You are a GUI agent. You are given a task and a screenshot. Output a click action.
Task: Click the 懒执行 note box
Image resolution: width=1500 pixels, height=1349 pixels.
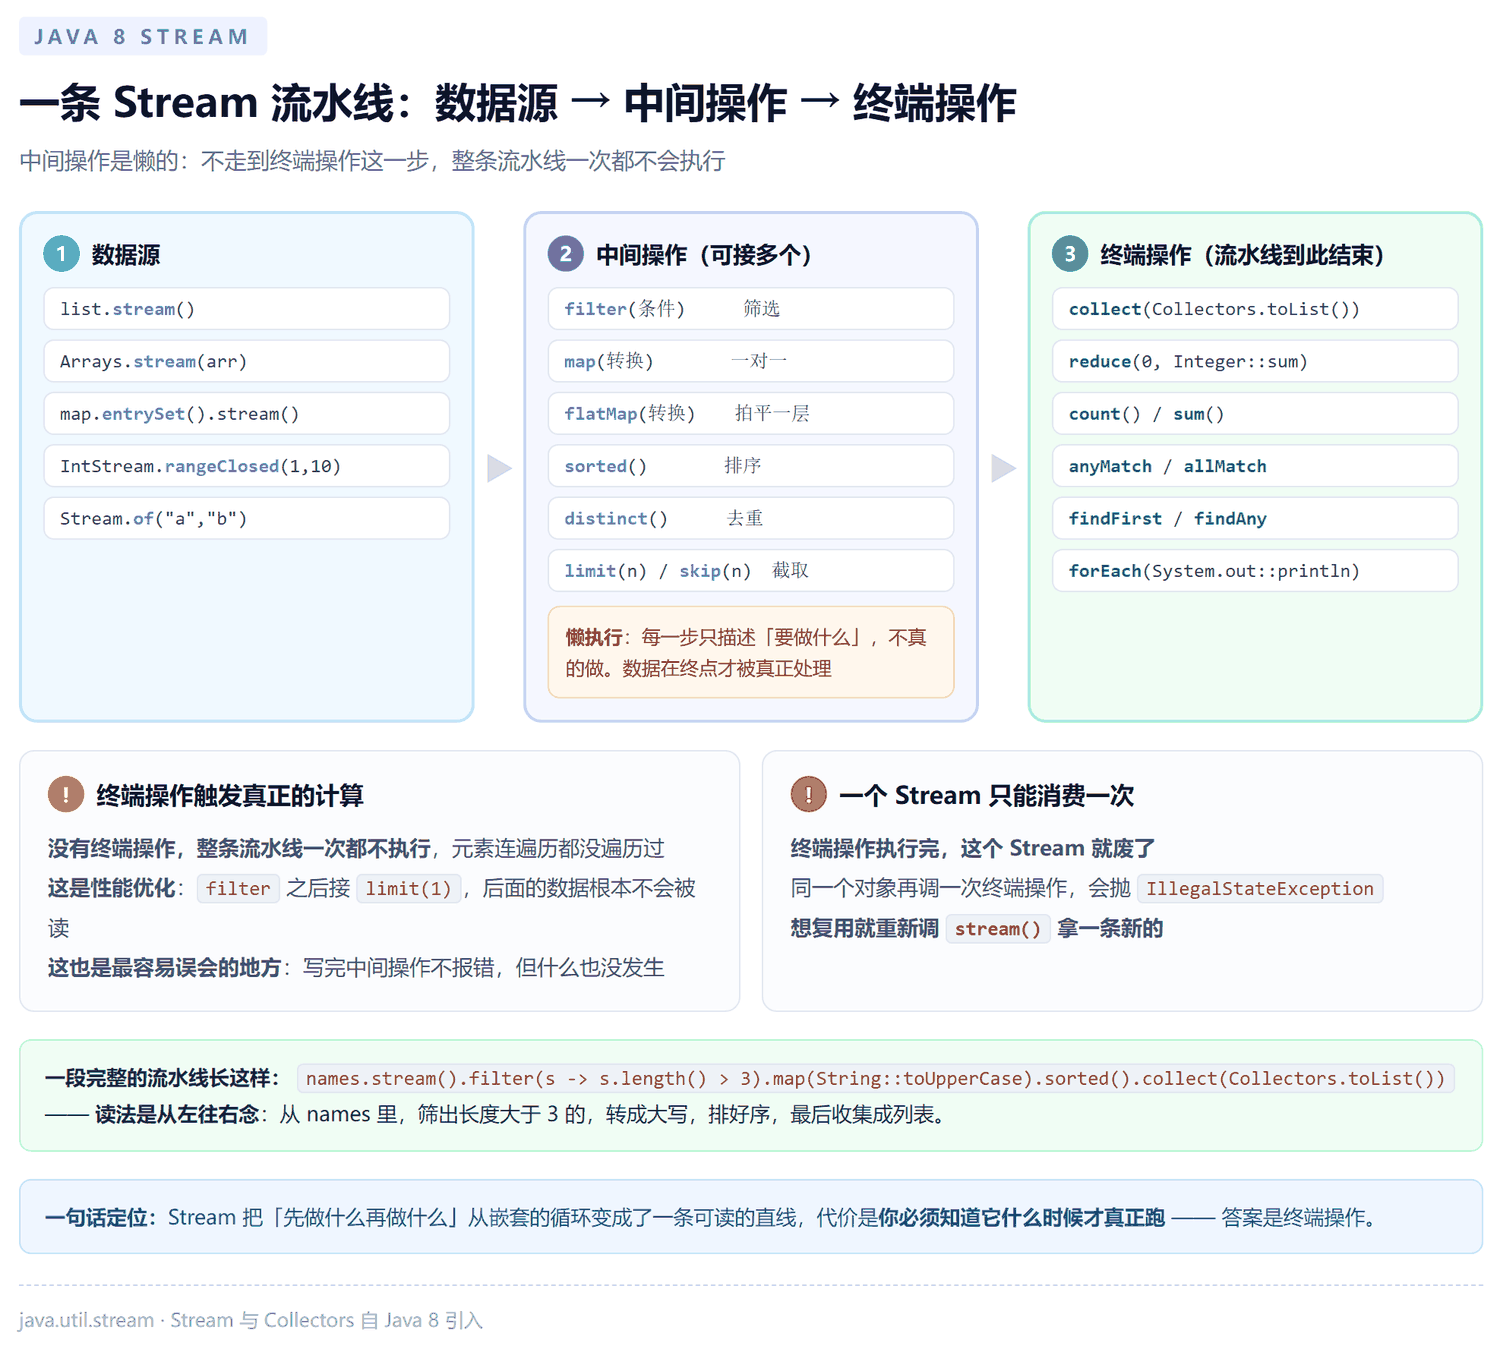click(x=751, y=652)
